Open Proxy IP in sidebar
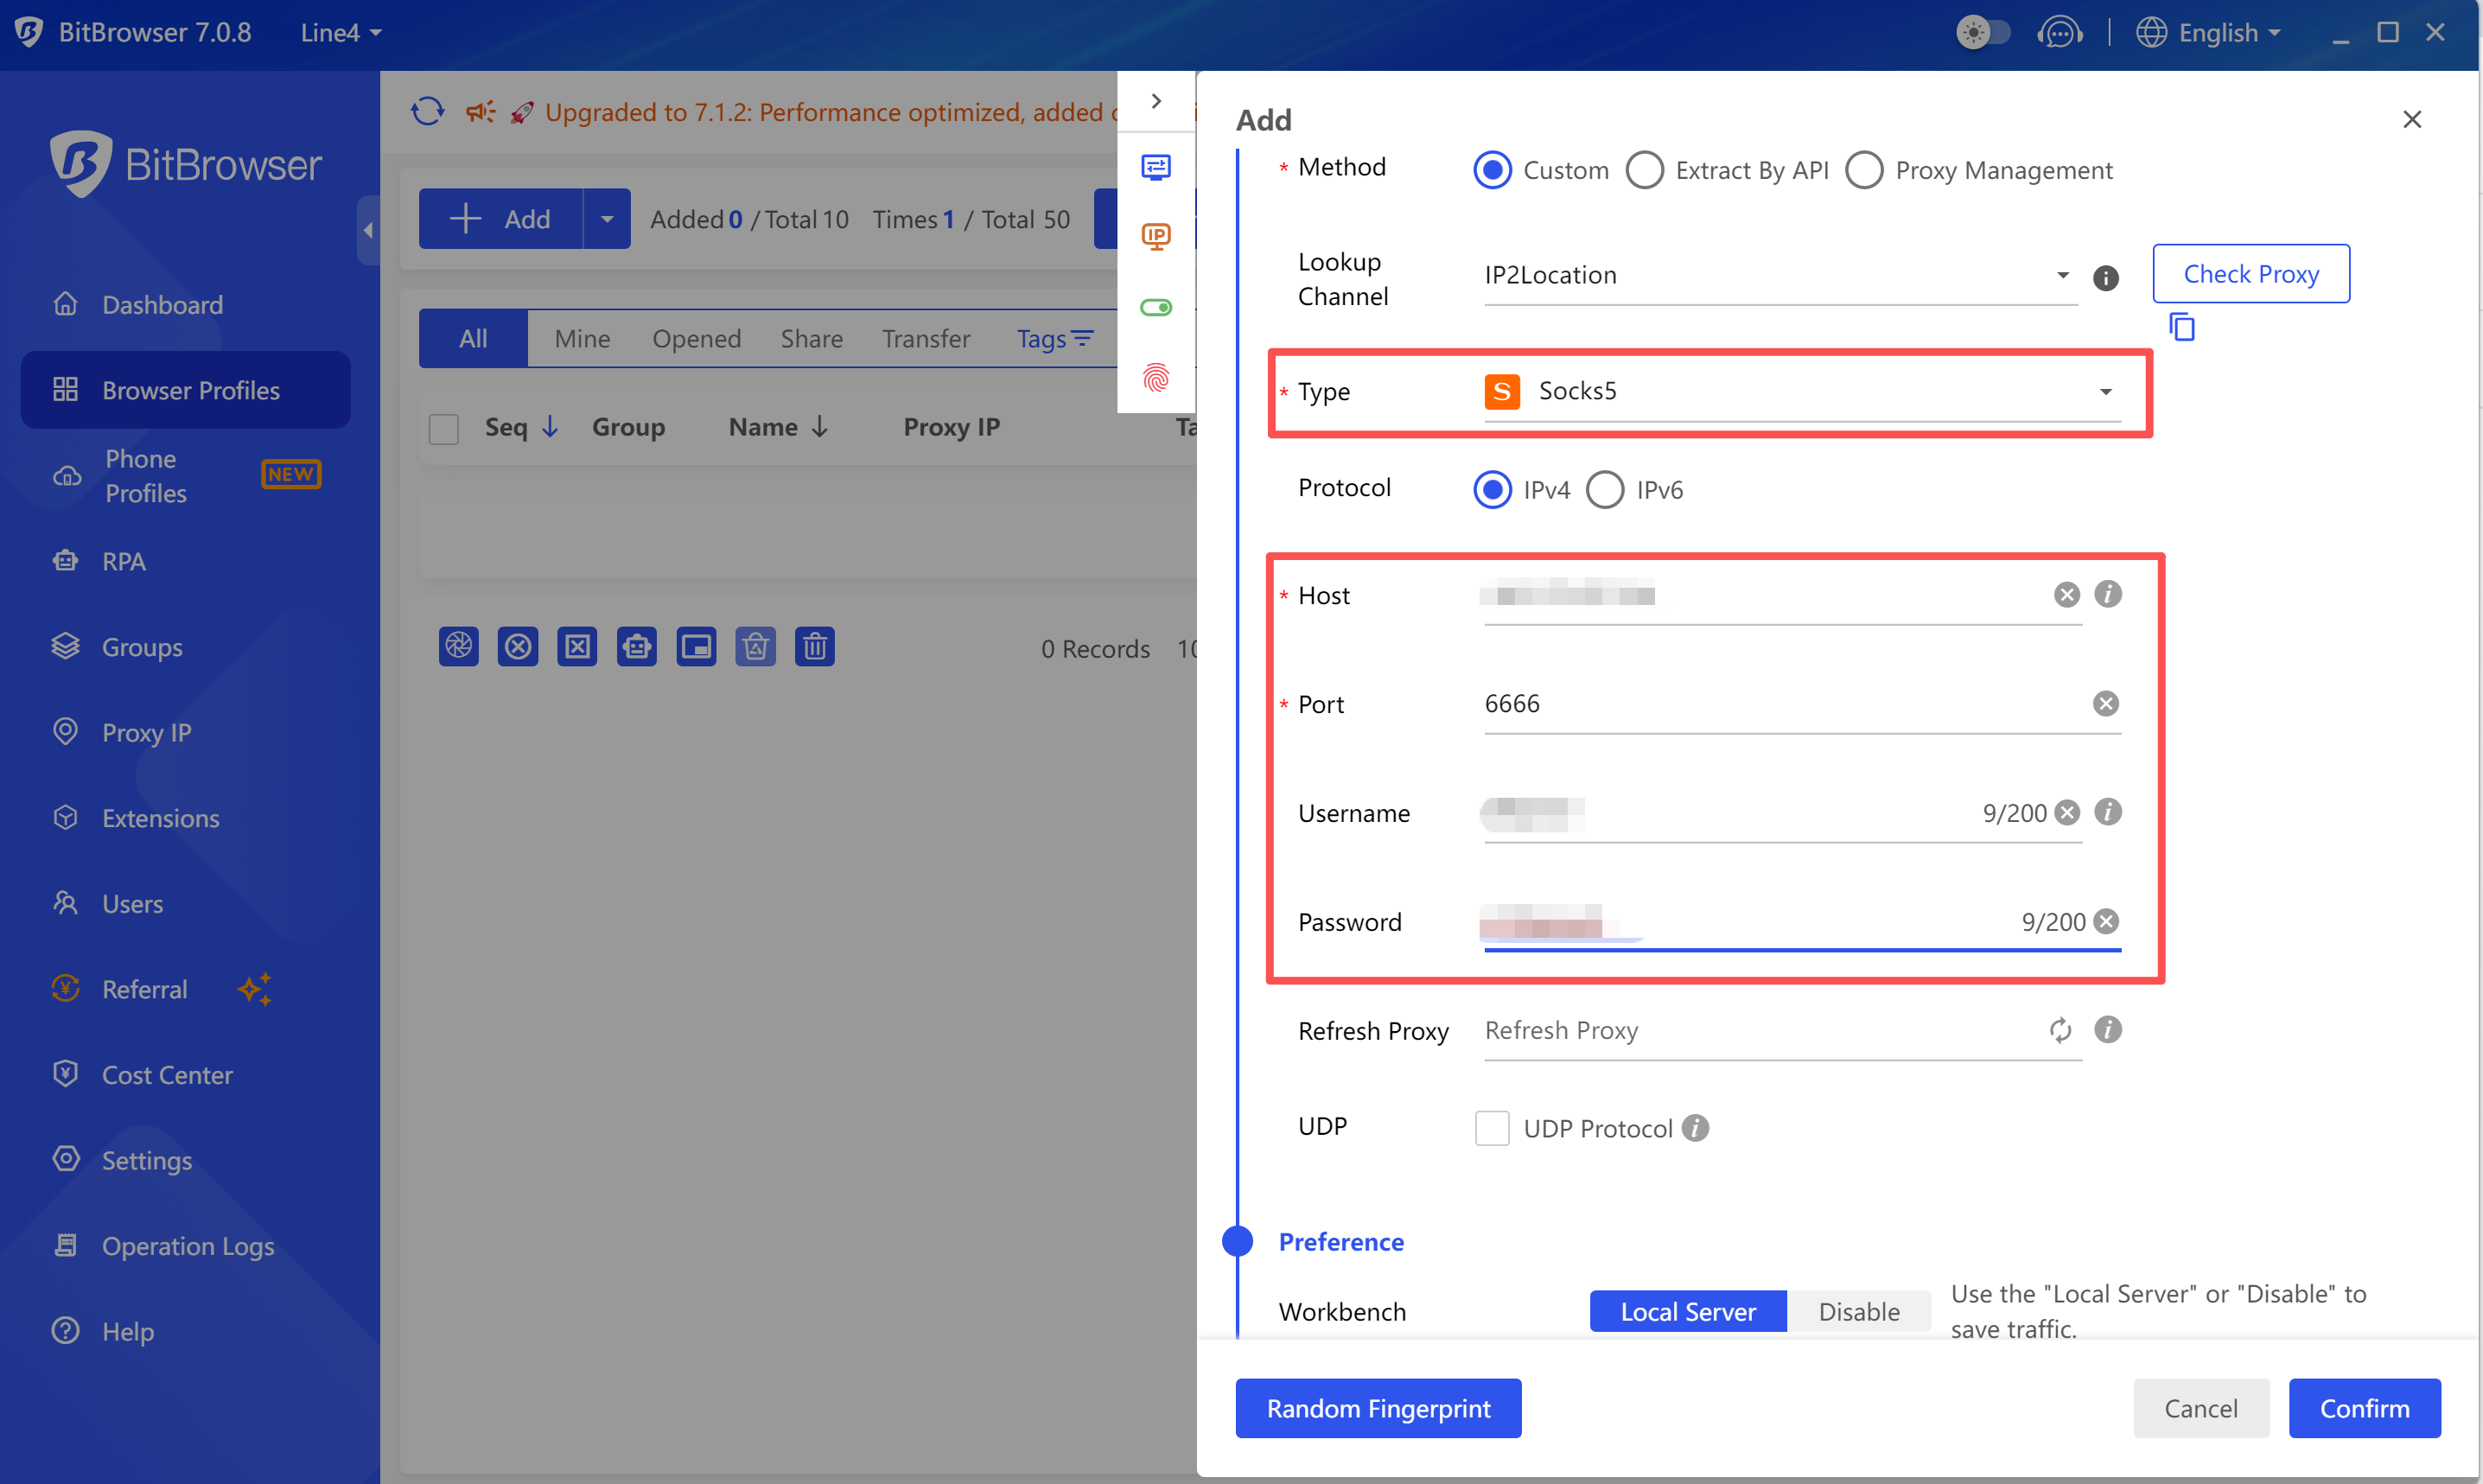The width and height of the screenshot is (2483, 1484). pos(146,733)
